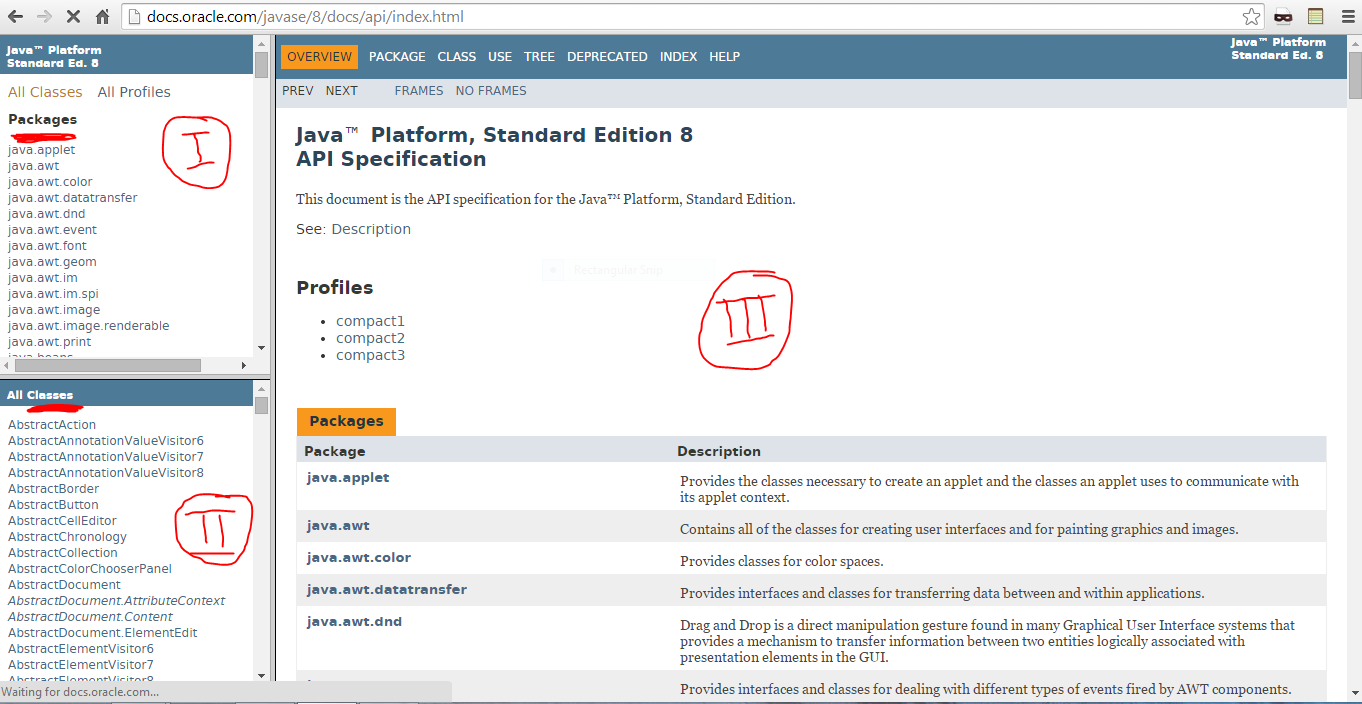1362x704 pixels.
Task: Stop page loading with the X button
Action: coord(73,17)
